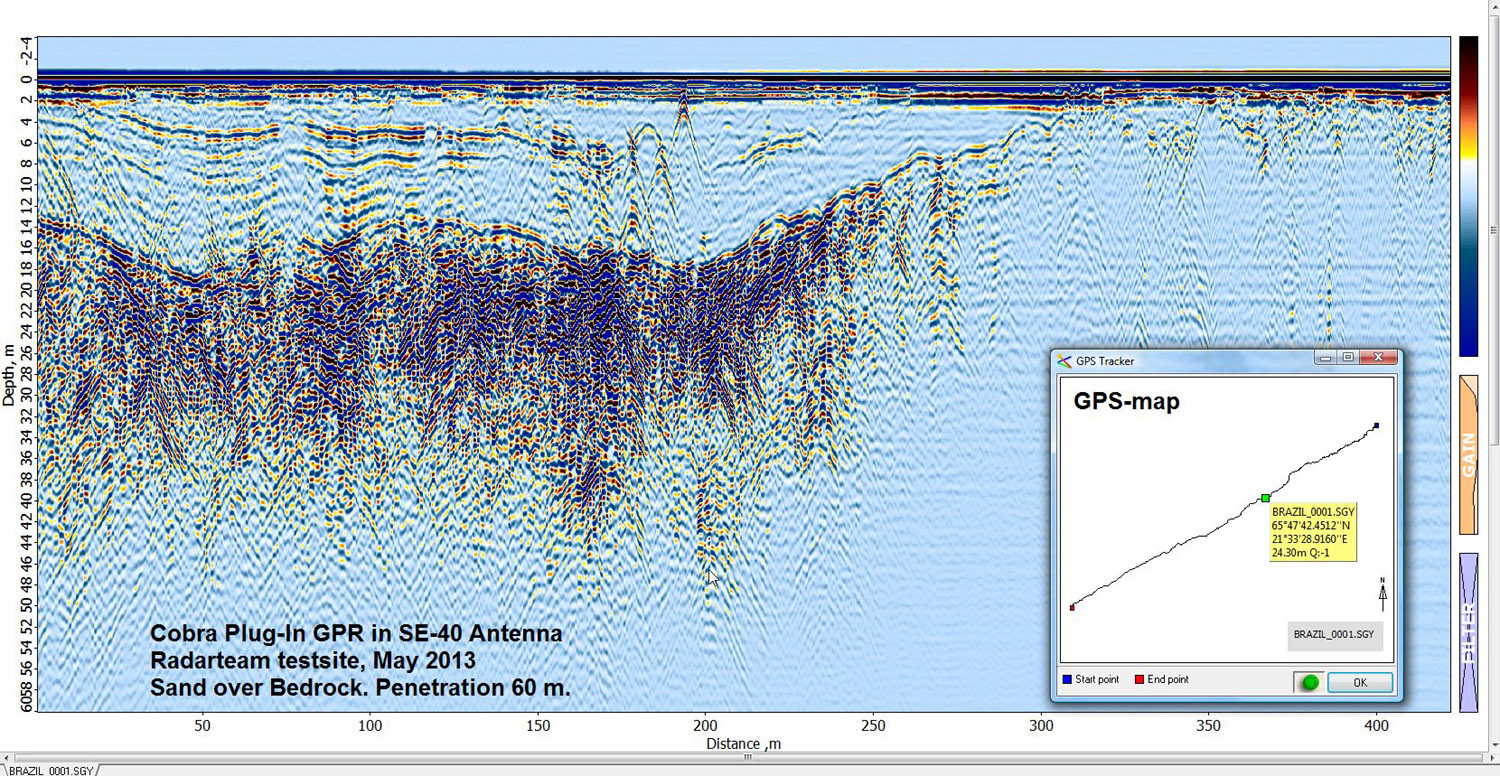Click the gray BRAZIL_0001.SGY filename label
The height and width of the screenshot is (776, 1500).
click(x=1334, y=635)
